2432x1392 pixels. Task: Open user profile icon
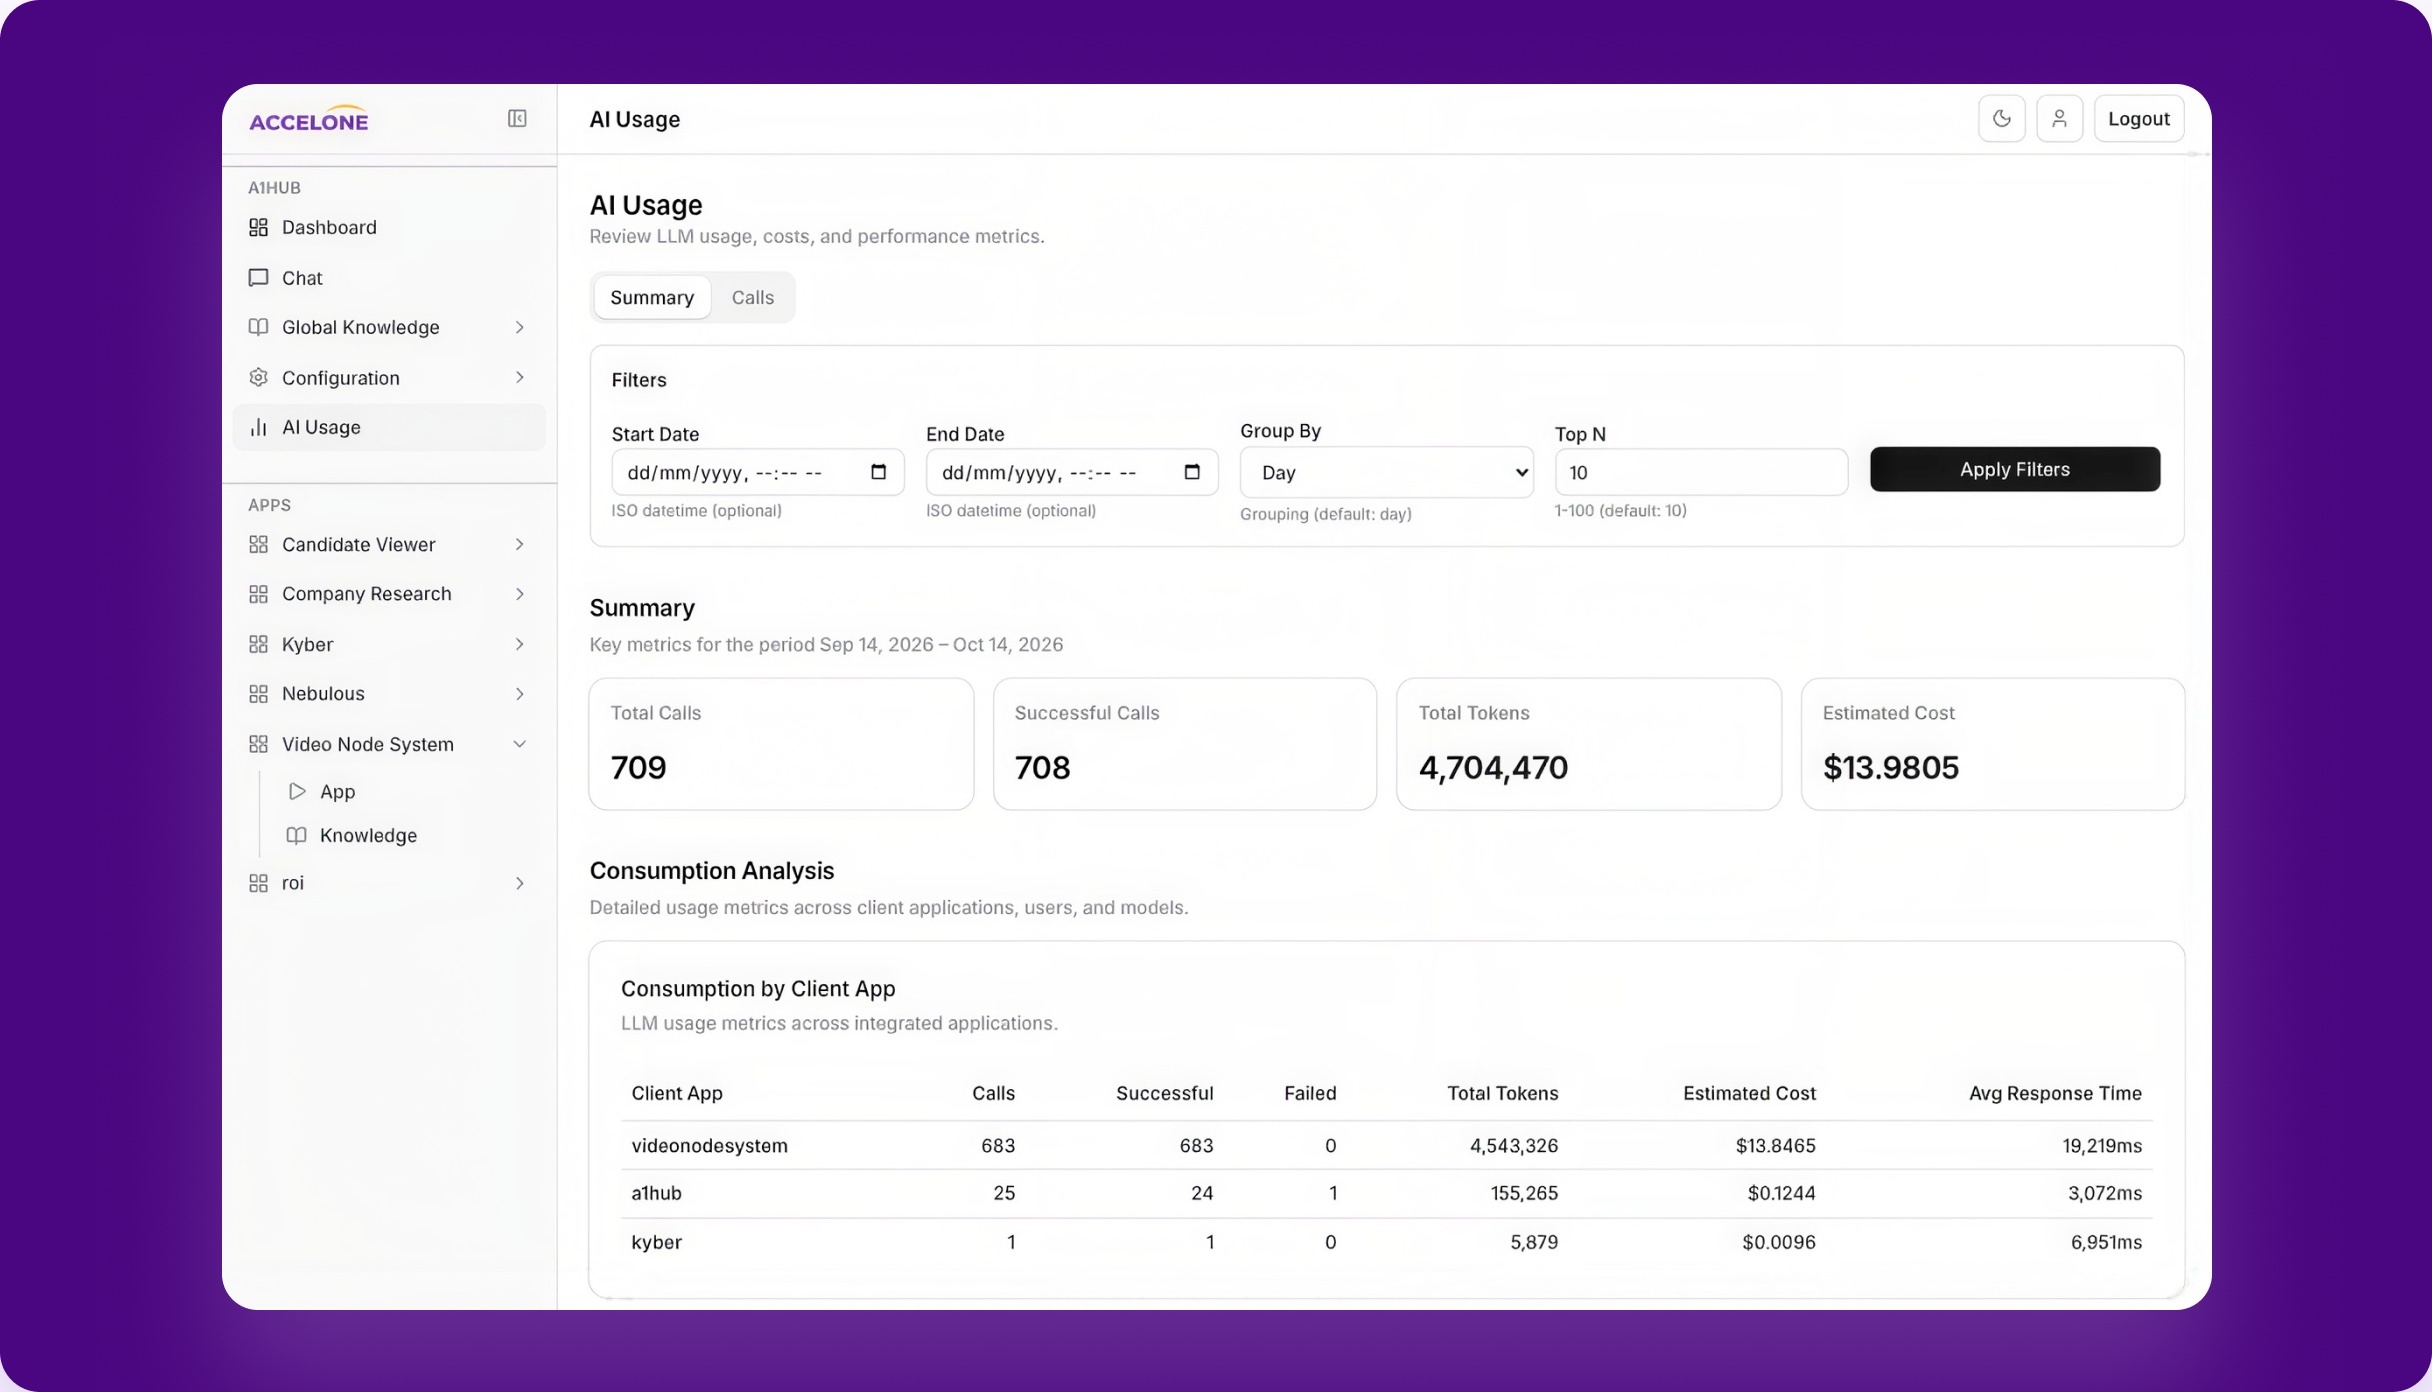pos(2059,119)
